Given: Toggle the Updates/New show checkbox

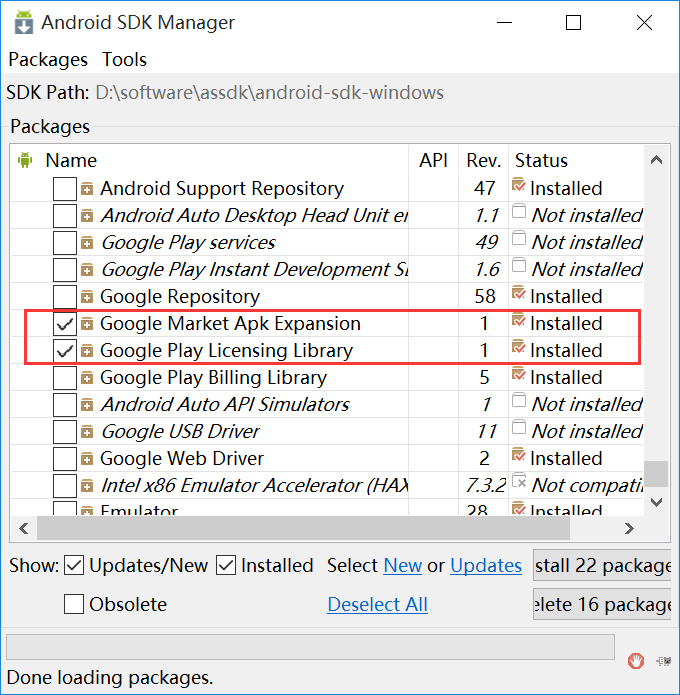Looking at the screenshot, I should [74, 566].
